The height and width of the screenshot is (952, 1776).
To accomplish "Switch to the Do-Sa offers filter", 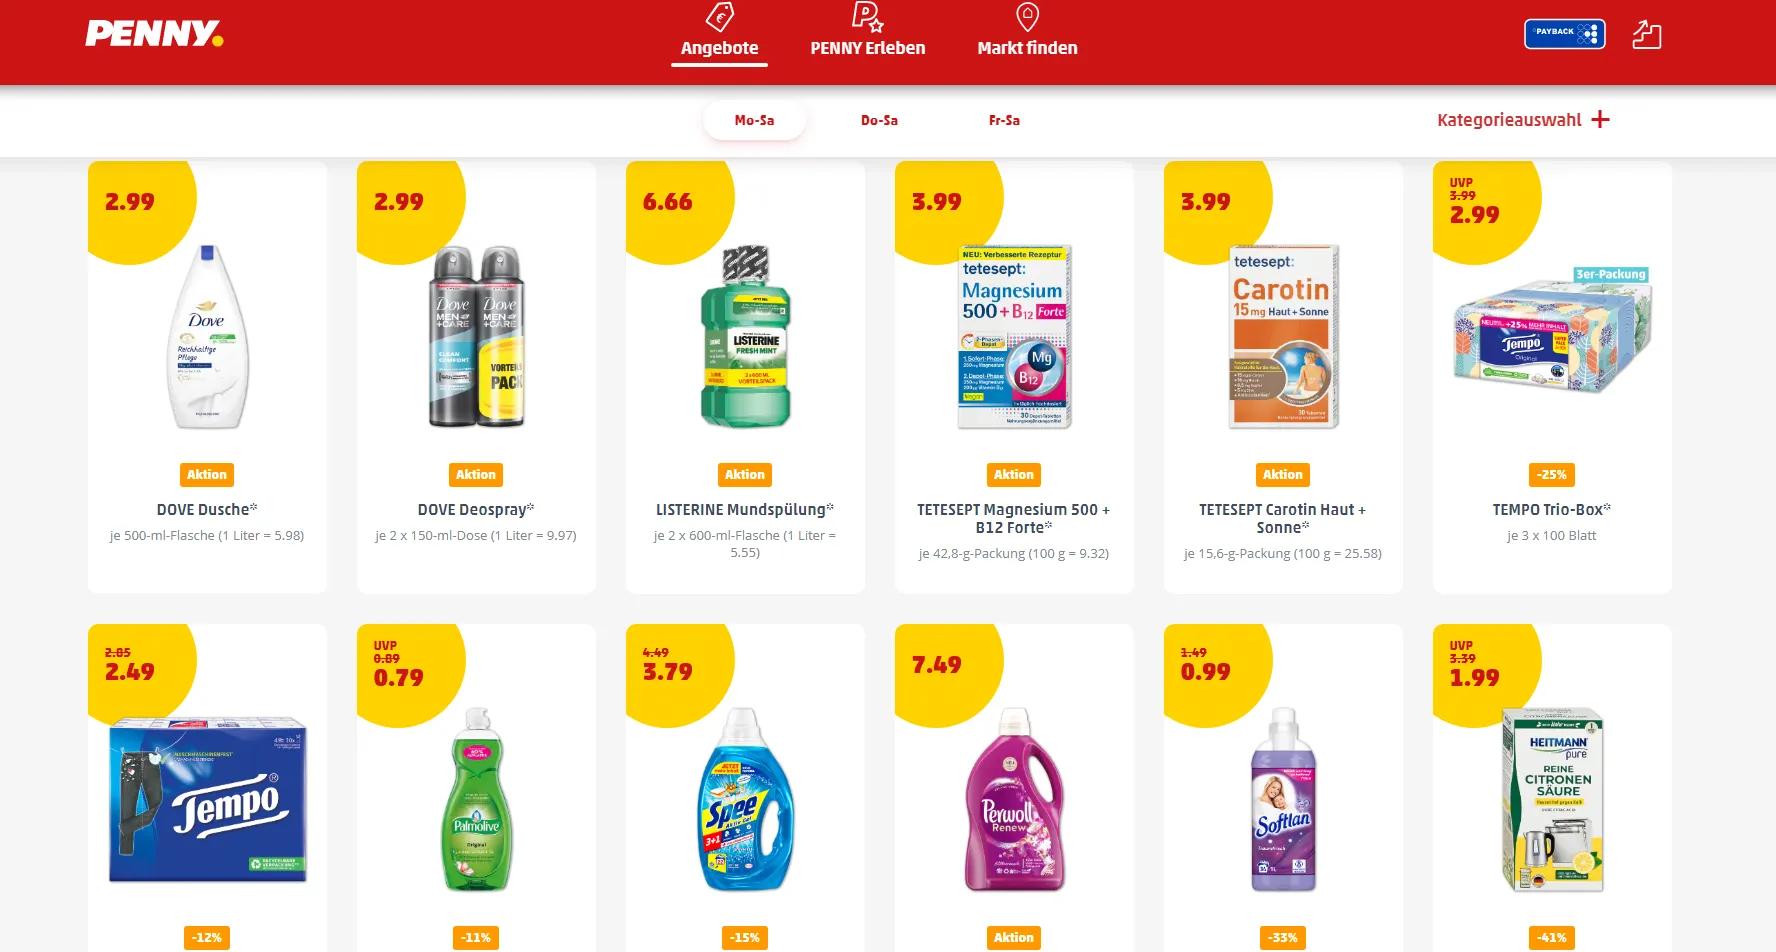I will click(x=879, y=120).
